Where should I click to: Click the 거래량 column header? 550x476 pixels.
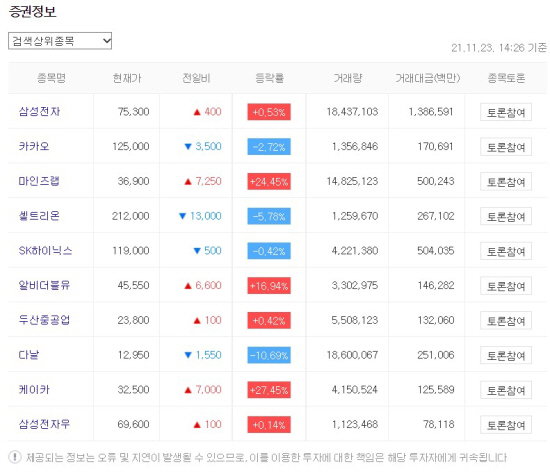348,78
